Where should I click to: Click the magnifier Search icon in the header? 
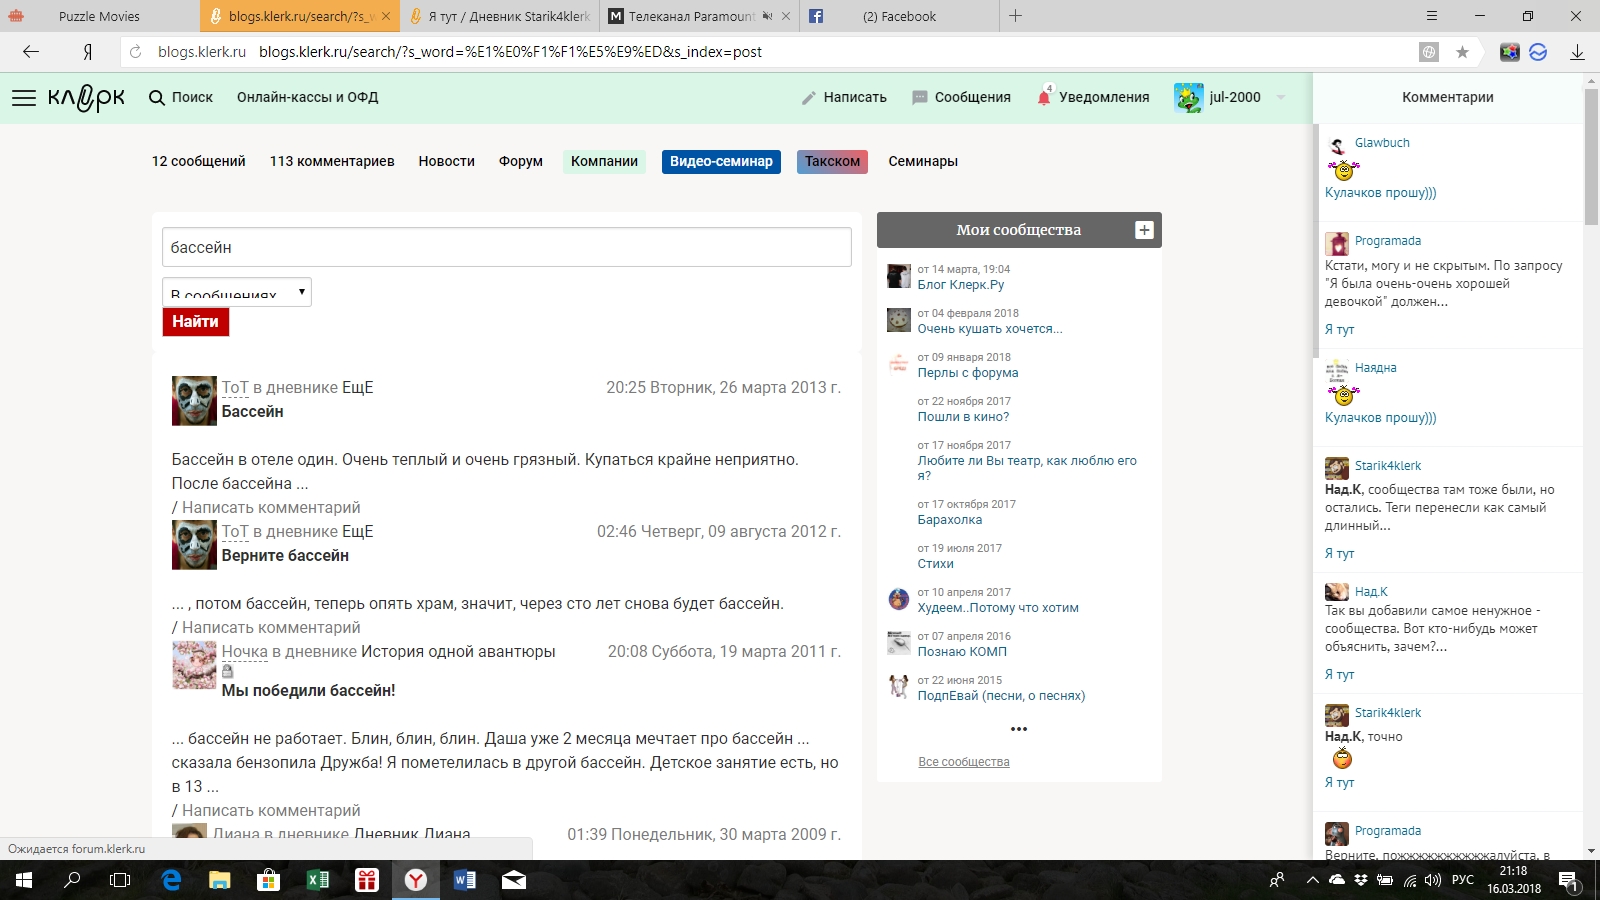click(x=157, y=97)
